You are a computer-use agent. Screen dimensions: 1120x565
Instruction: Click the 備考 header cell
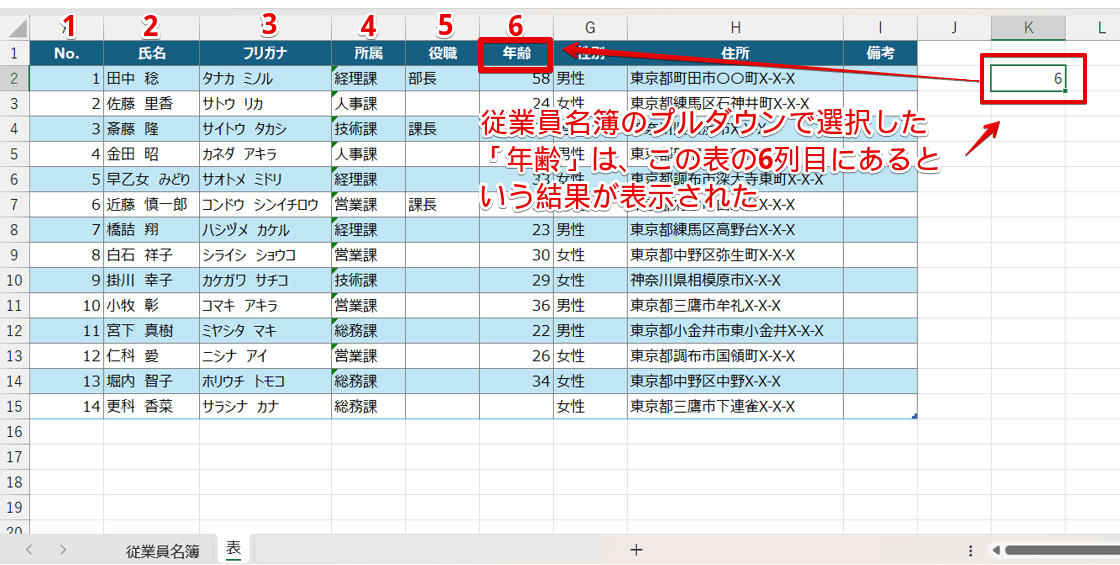880,53
